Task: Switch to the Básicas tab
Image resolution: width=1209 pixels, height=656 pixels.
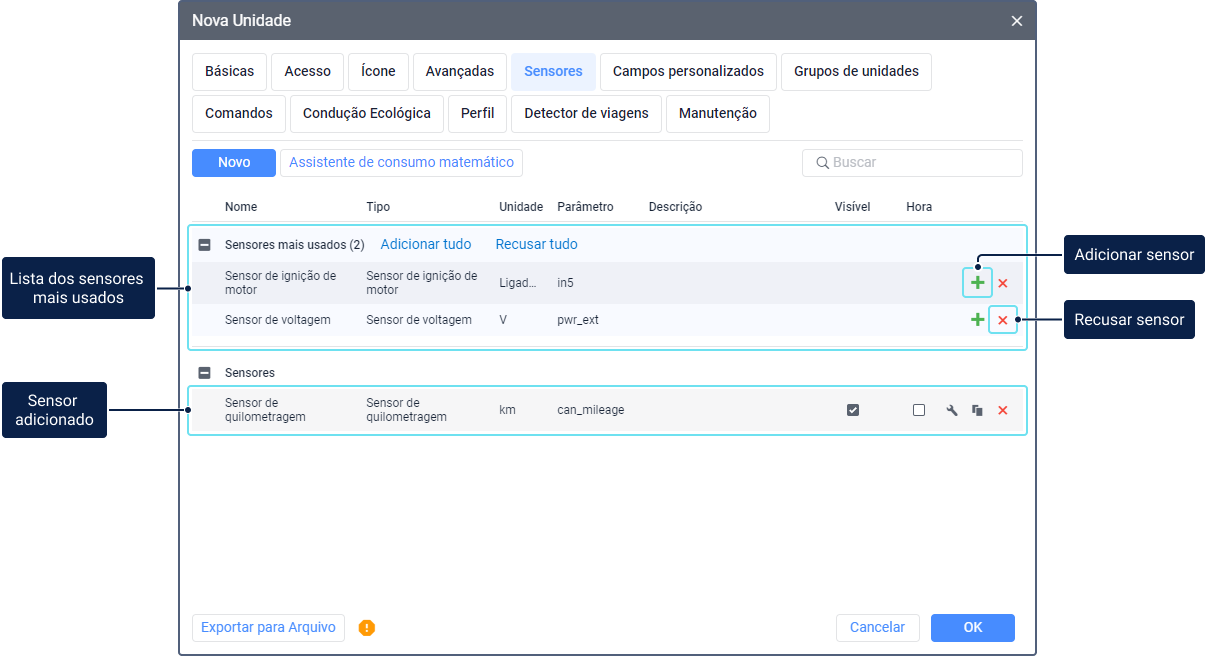Action: [x=229, y=72]
